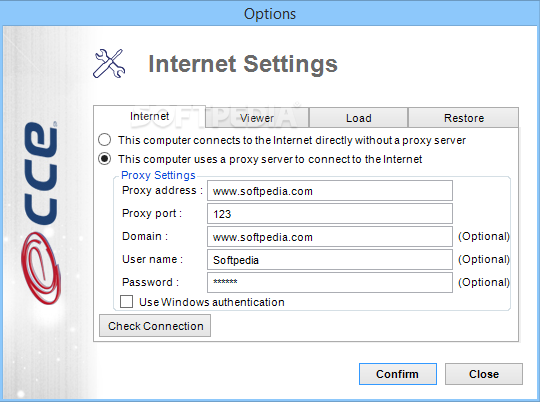Image resolution: width=540 pixels, height=402 pixels.
Task: Enable Use Windows authentication checkbox
Action: tap(126, 301)
